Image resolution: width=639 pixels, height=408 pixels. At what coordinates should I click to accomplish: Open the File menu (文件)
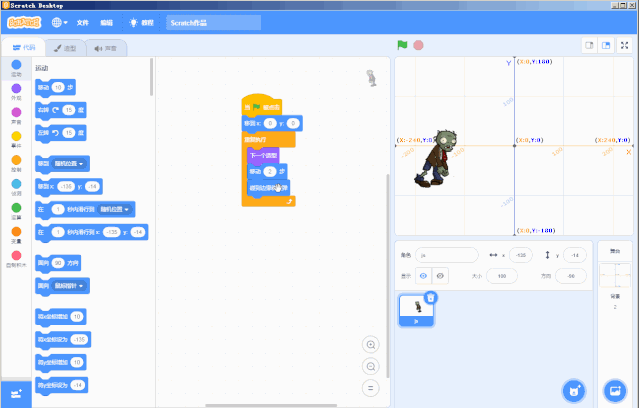83,23
